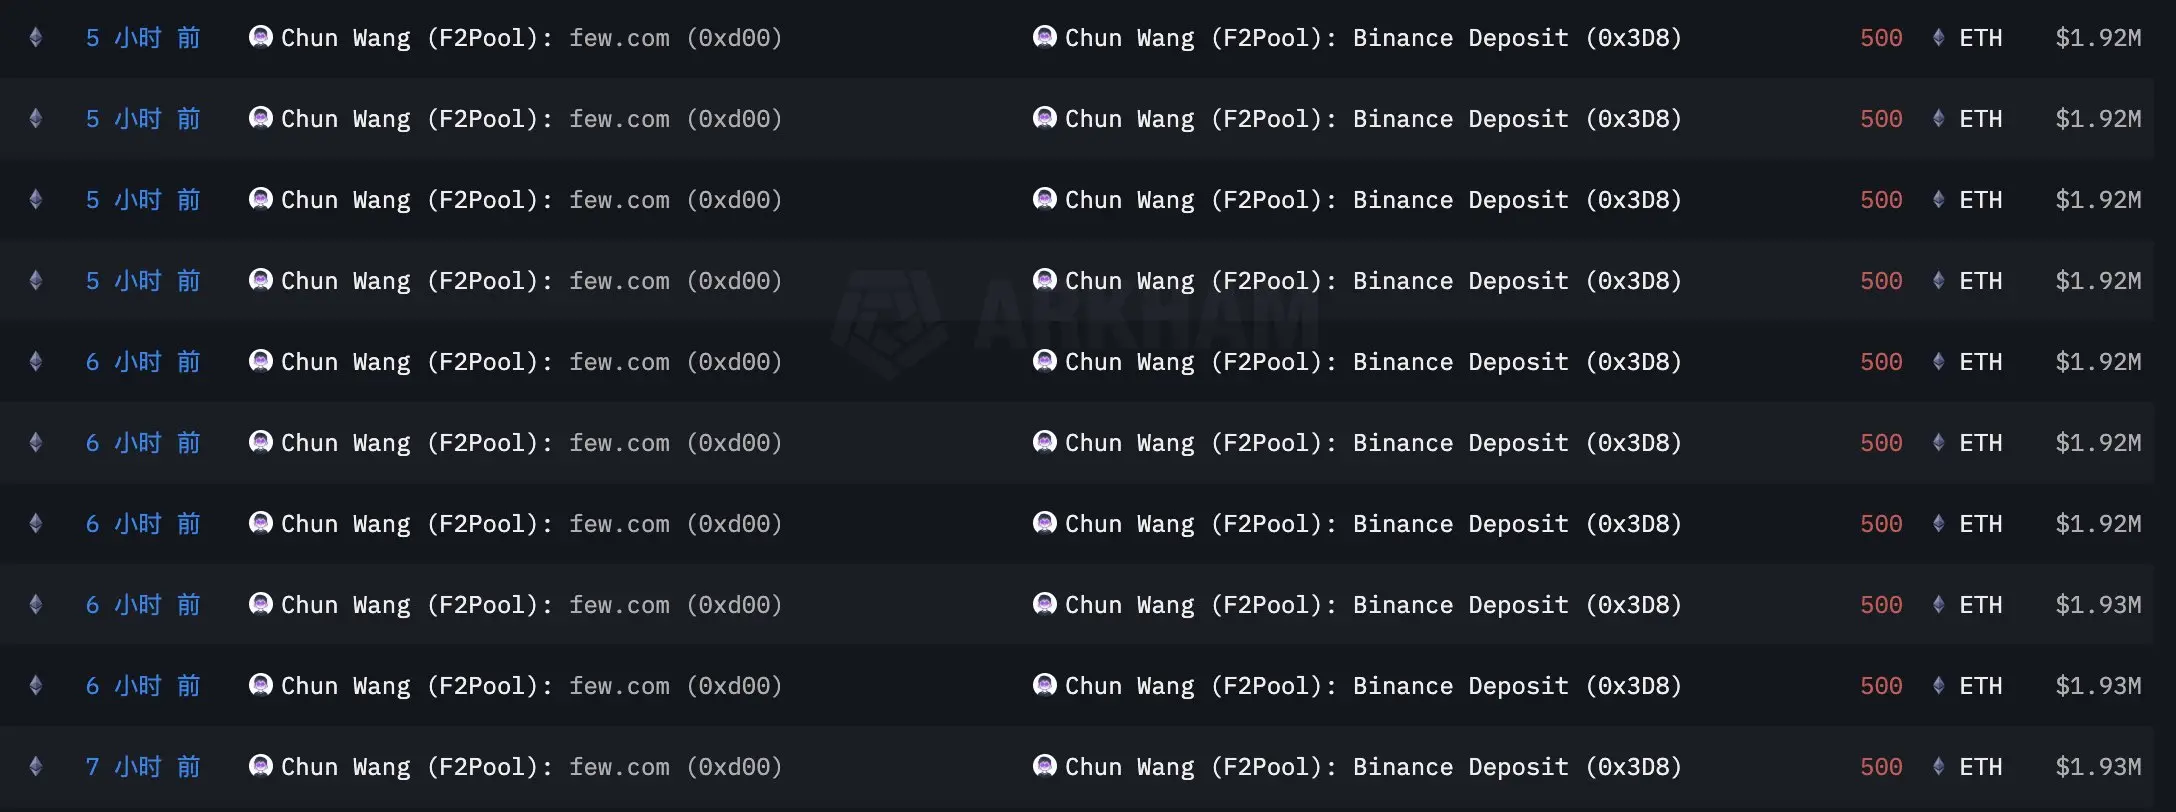
Task: Click the Ethereum chain icon in the 7 小时前 row
Action: [x=36, y=767]
